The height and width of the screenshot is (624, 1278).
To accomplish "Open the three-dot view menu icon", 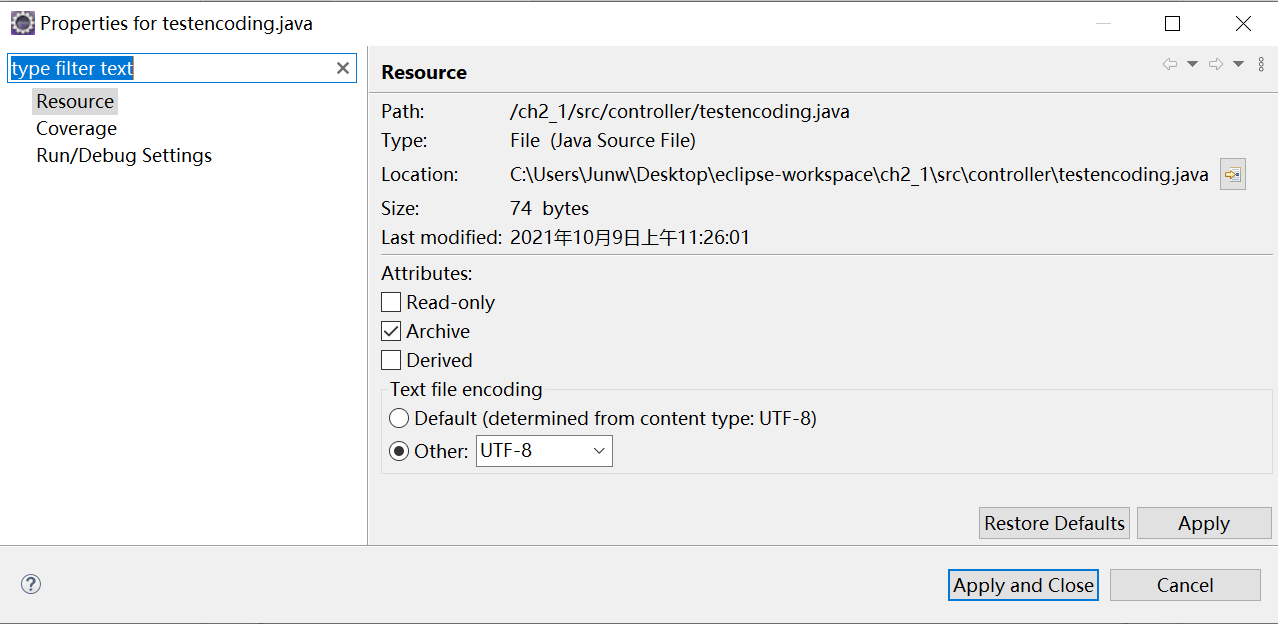I will (1261, 64).
